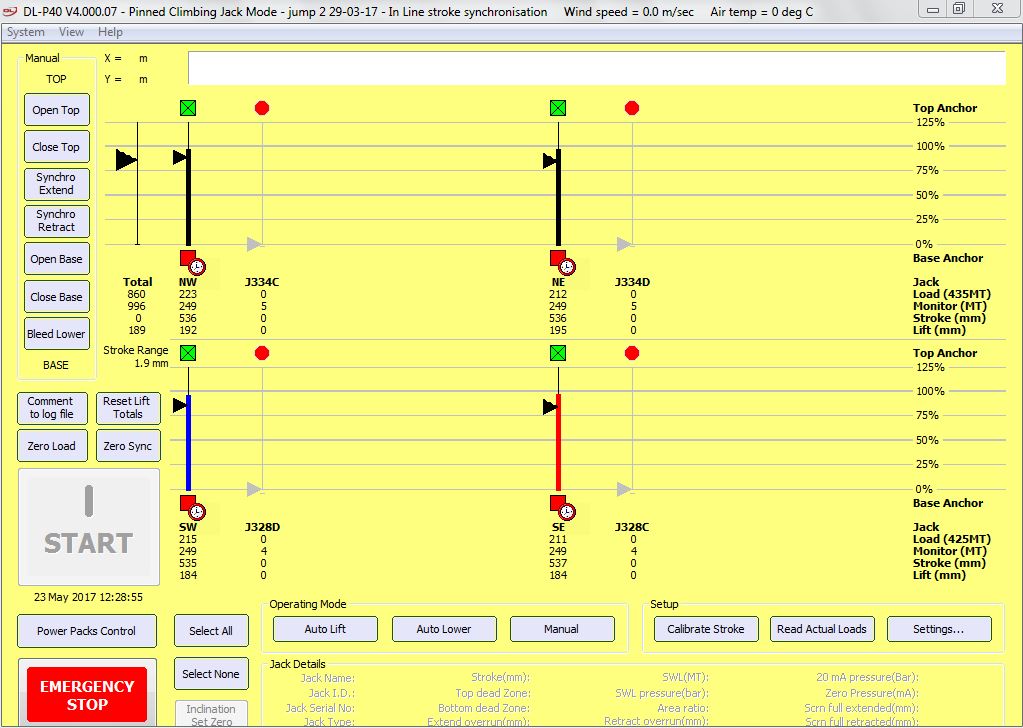Click the red status circle above the SE jack
This screenshot has width=1023, height=728.
[x=631, y=353]
